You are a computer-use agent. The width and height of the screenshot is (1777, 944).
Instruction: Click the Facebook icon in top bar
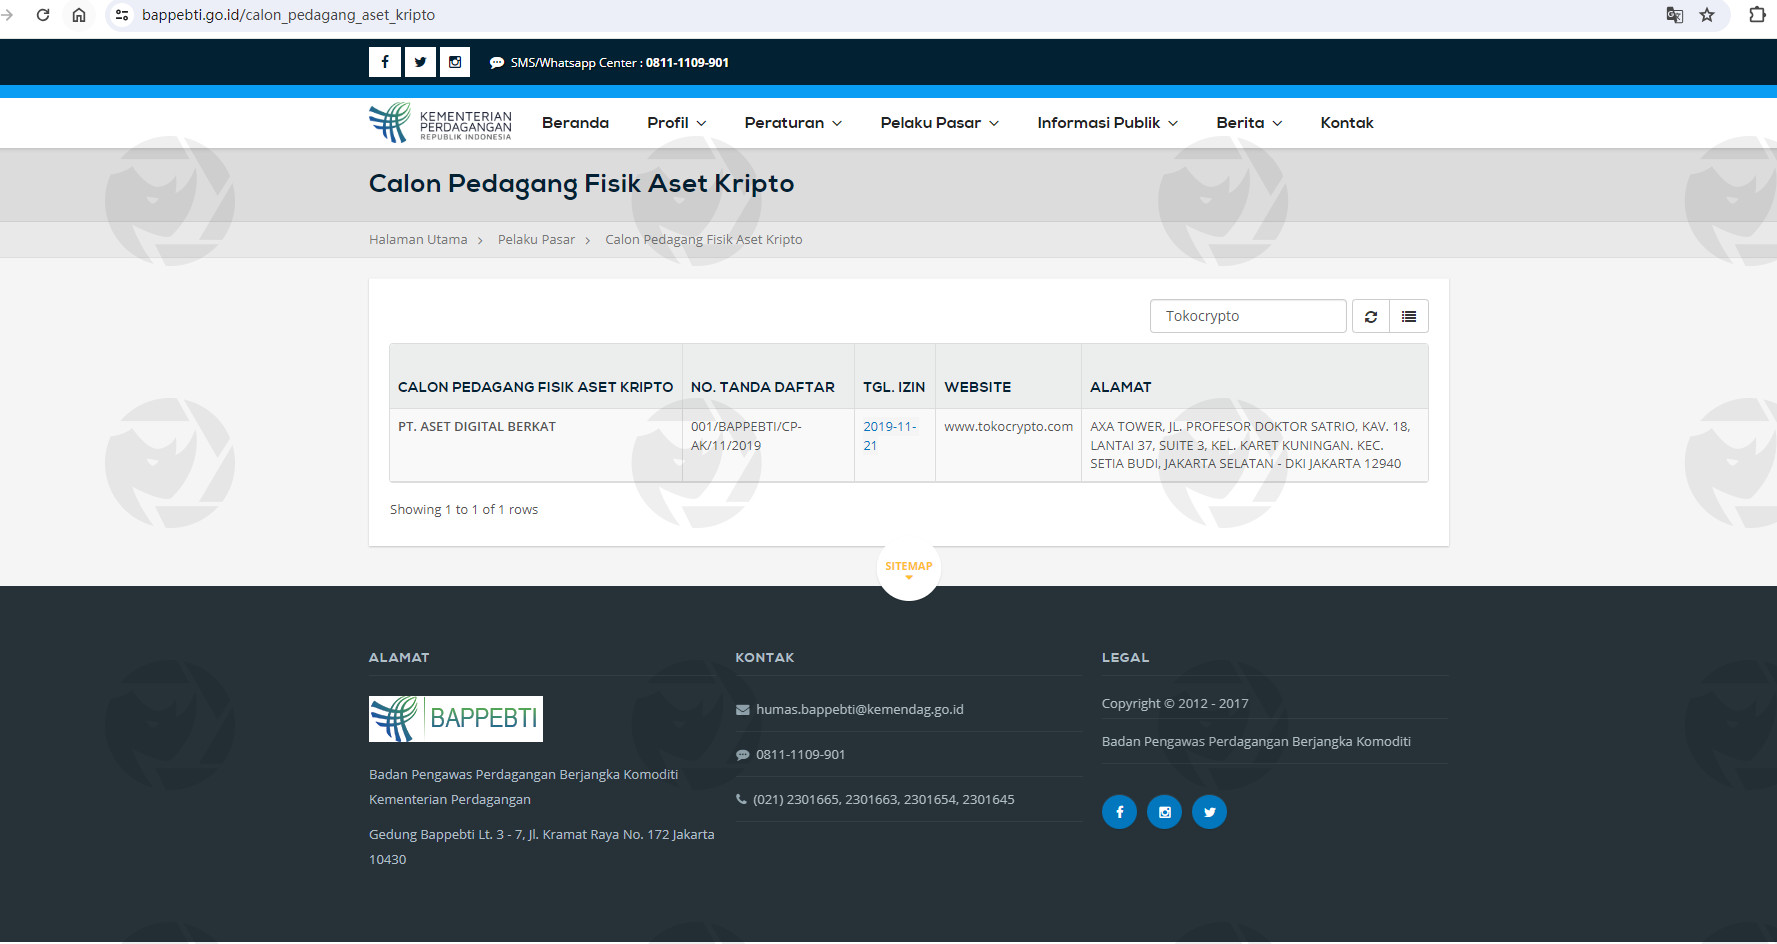pos(385,62)
